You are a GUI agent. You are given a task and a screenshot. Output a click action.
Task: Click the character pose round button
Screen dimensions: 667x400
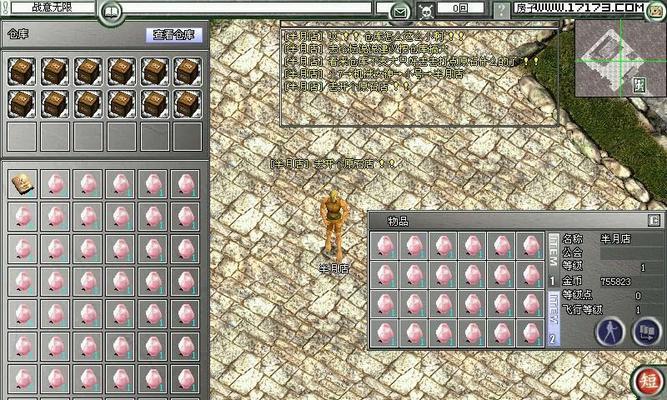pyautogui.click(x=610, y=332)
